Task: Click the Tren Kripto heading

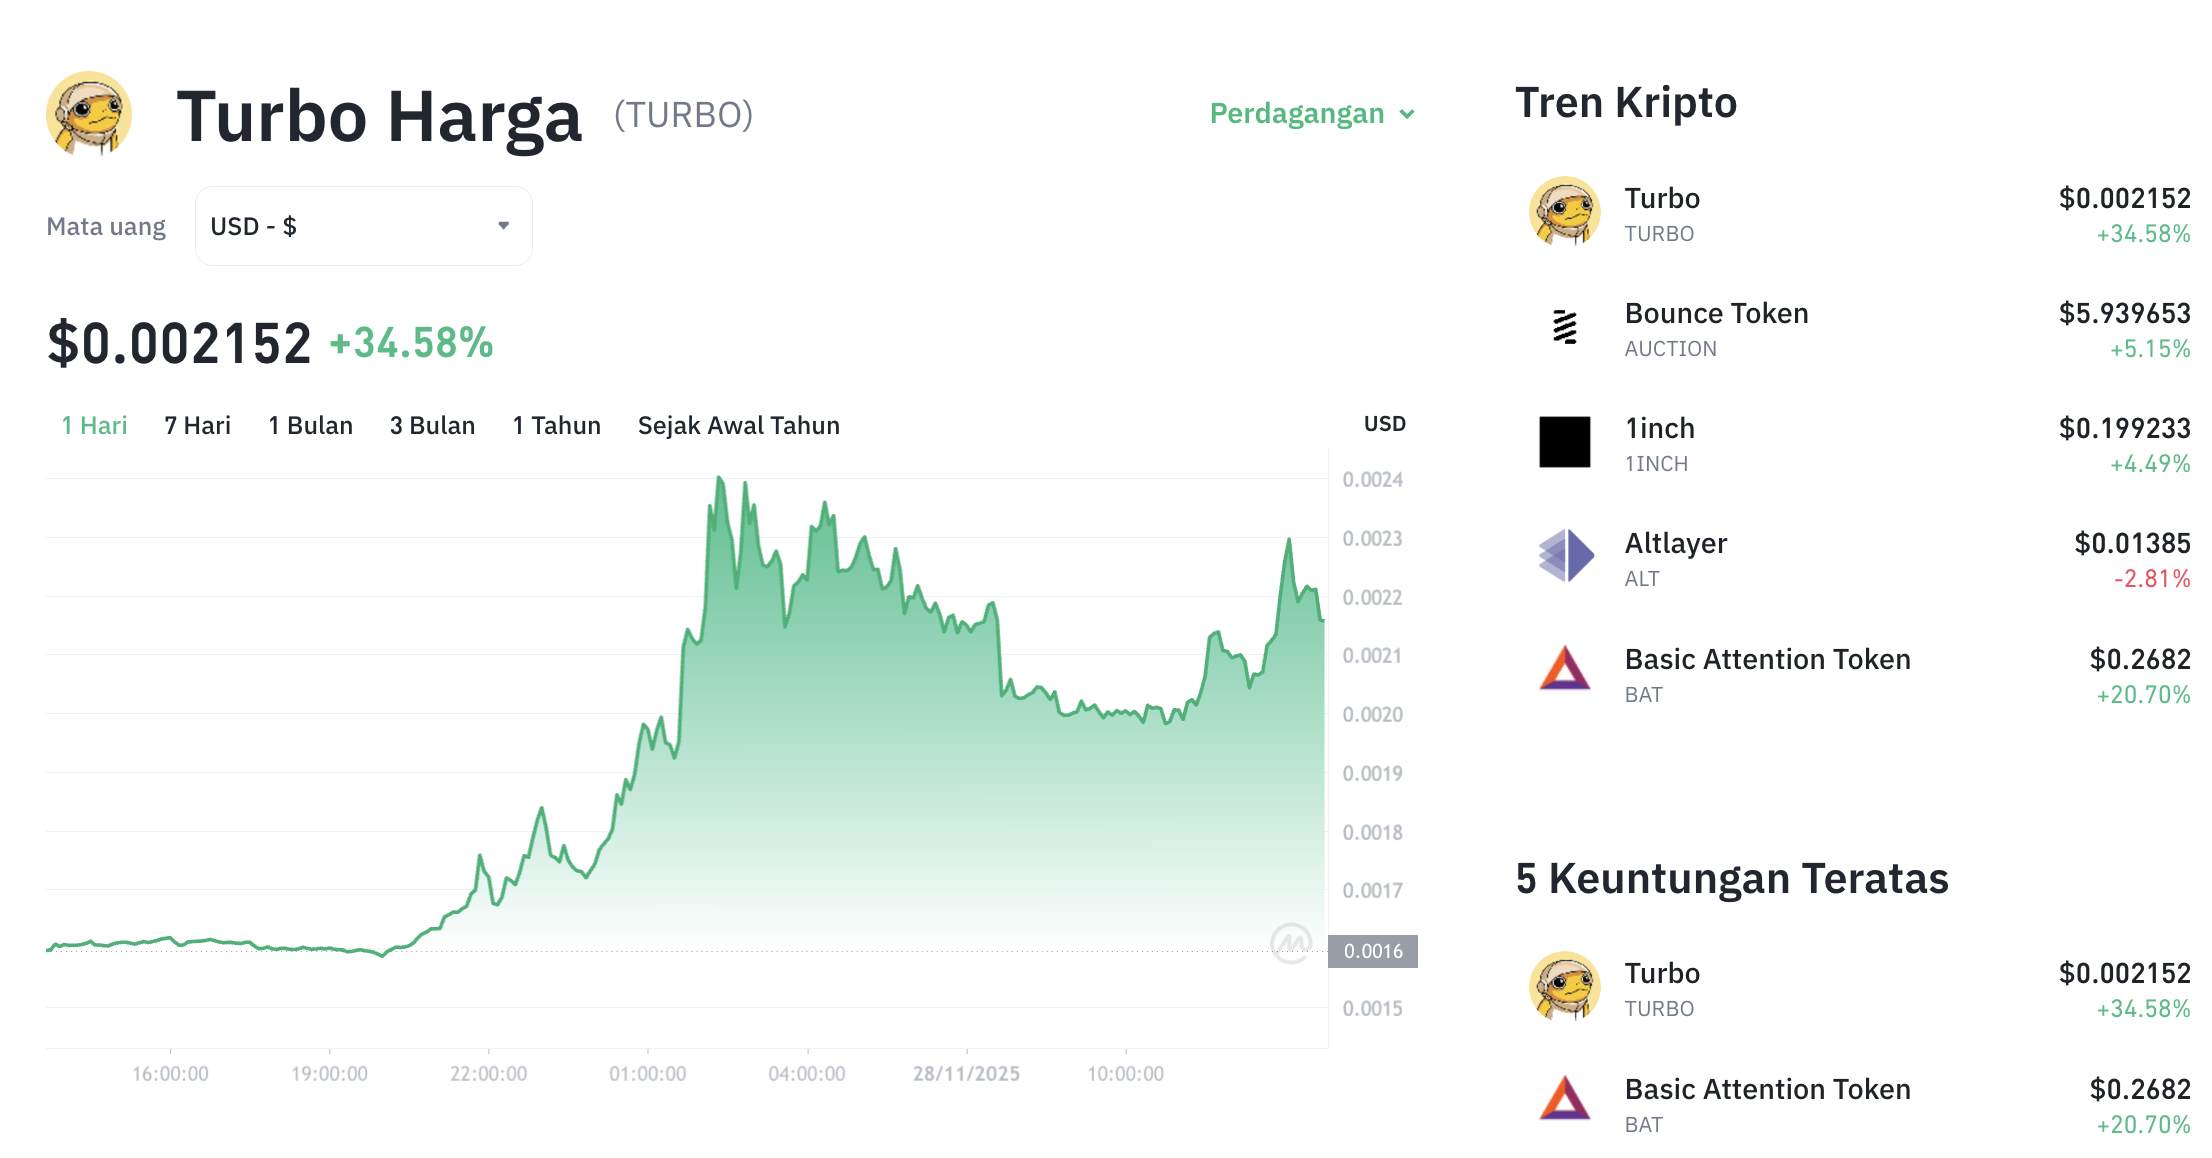Action: tap(1626, 101)
